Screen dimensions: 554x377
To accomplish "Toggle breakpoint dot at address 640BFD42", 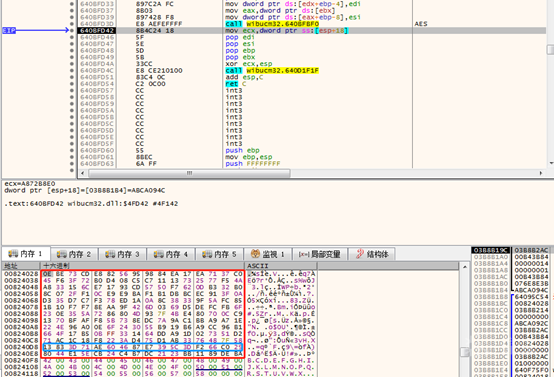I will [72, 30].
